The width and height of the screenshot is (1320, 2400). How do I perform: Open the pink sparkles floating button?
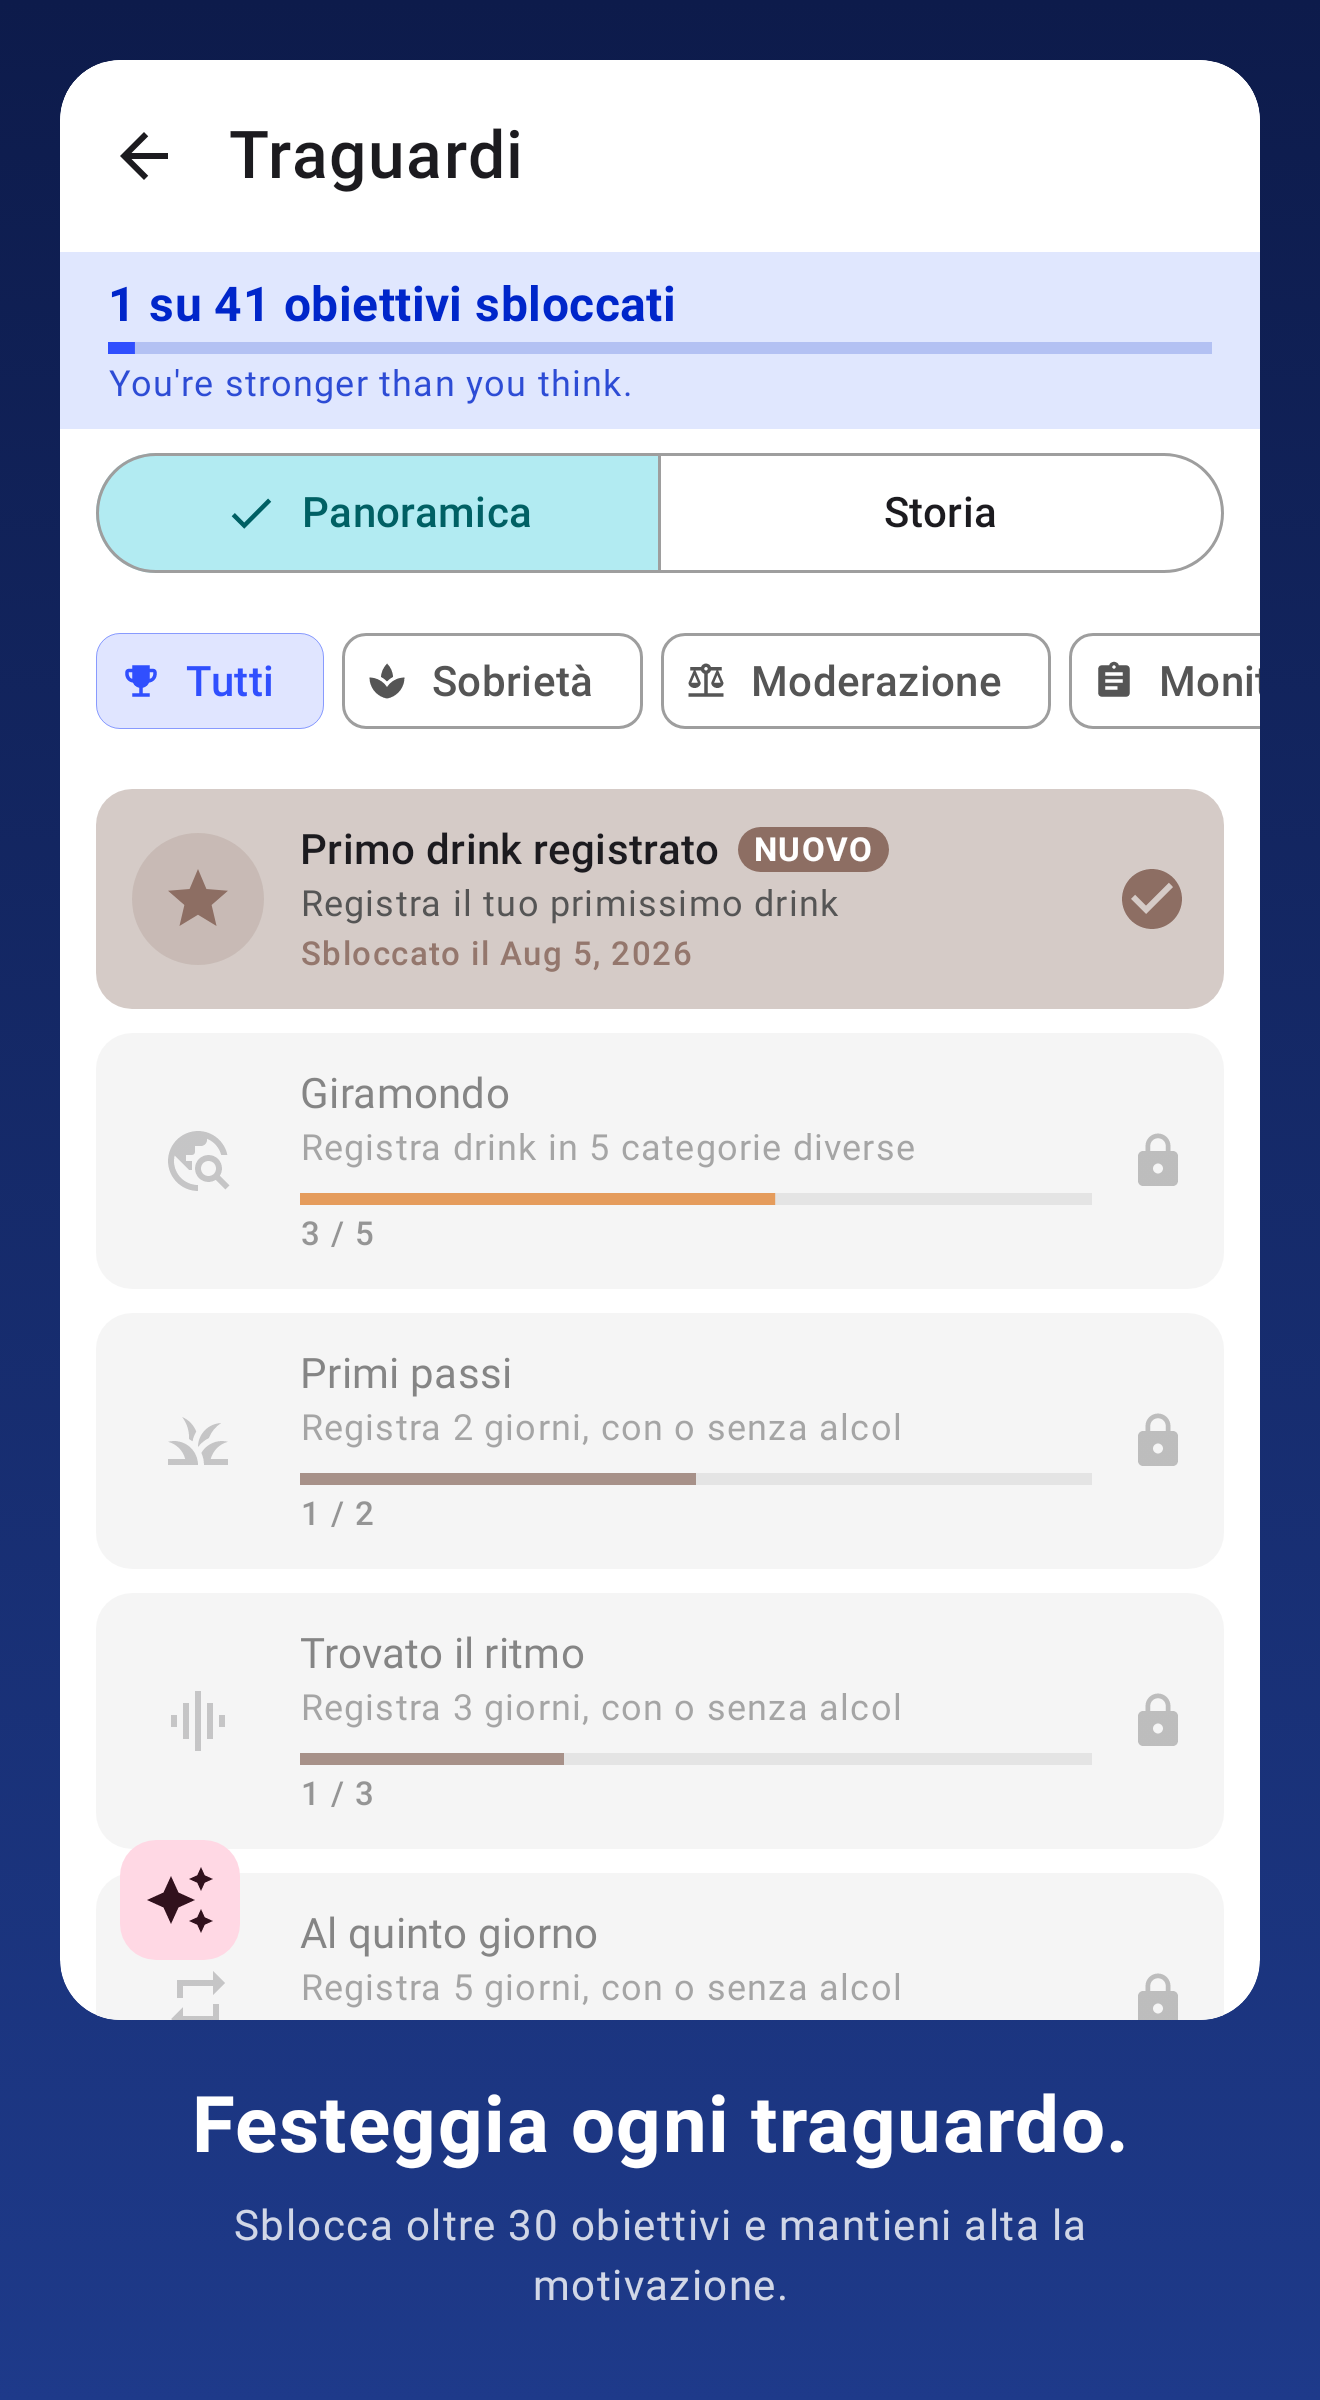pos(180,1900)
